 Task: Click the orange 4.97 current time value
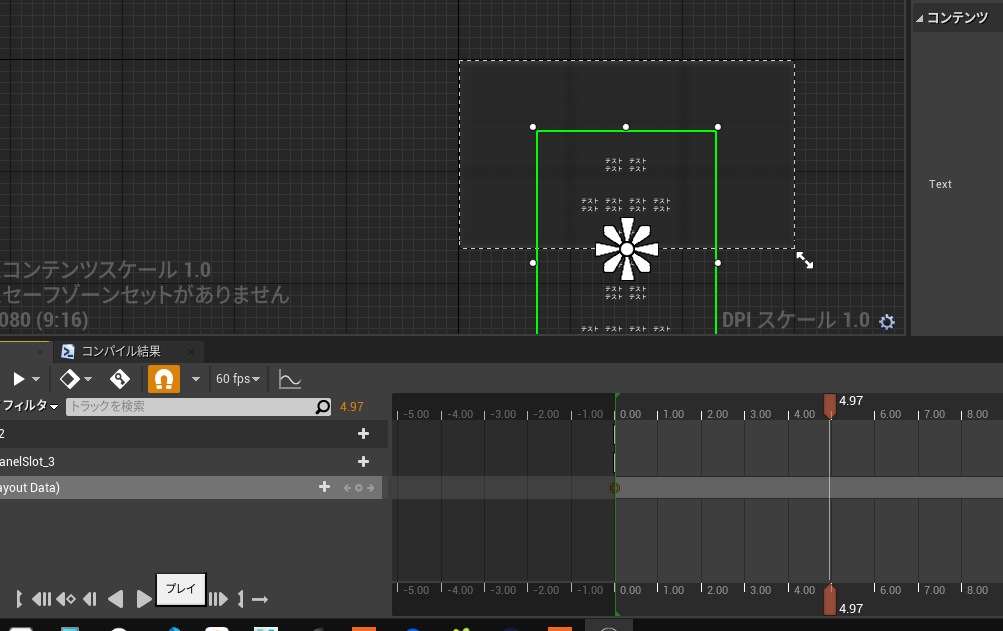352,406
